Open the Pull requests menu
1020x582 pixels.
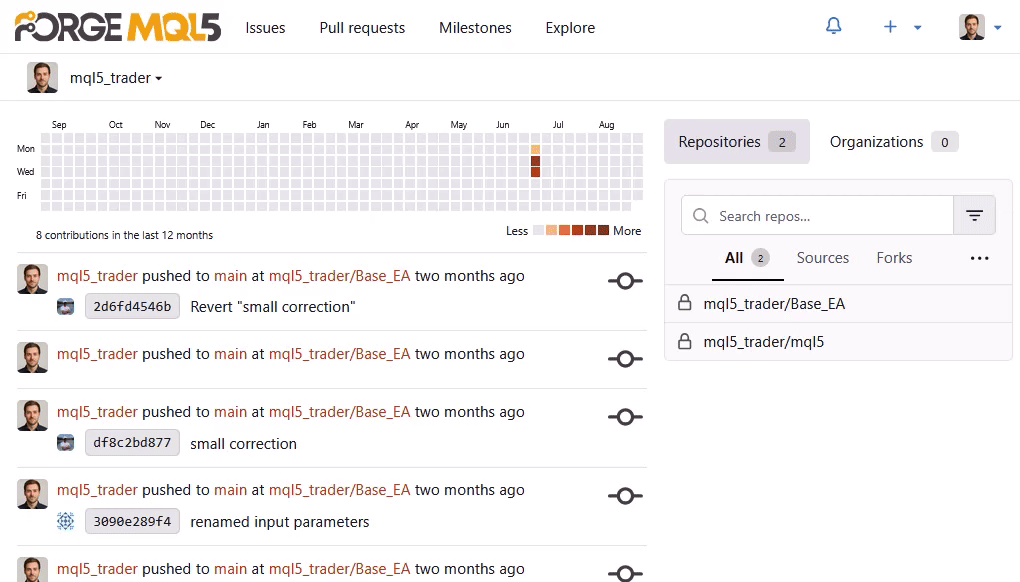point(362,28)
